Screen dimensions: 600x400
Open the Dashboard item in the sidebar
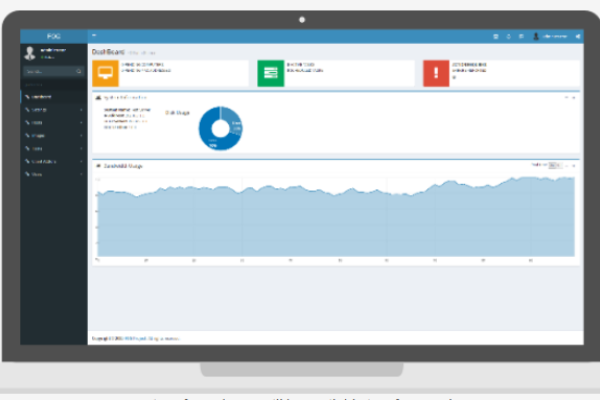tap(40, 96)
